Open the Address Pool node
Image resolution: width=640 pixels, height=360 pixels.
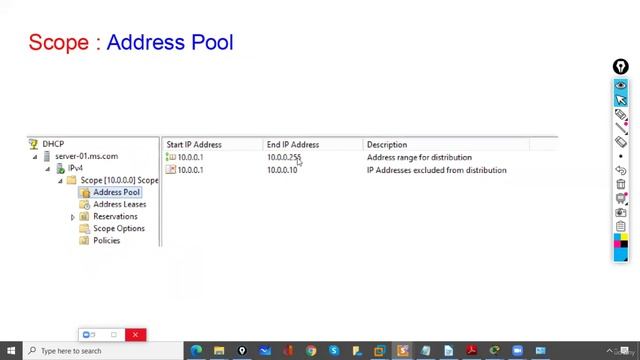(x=116, y=192)
